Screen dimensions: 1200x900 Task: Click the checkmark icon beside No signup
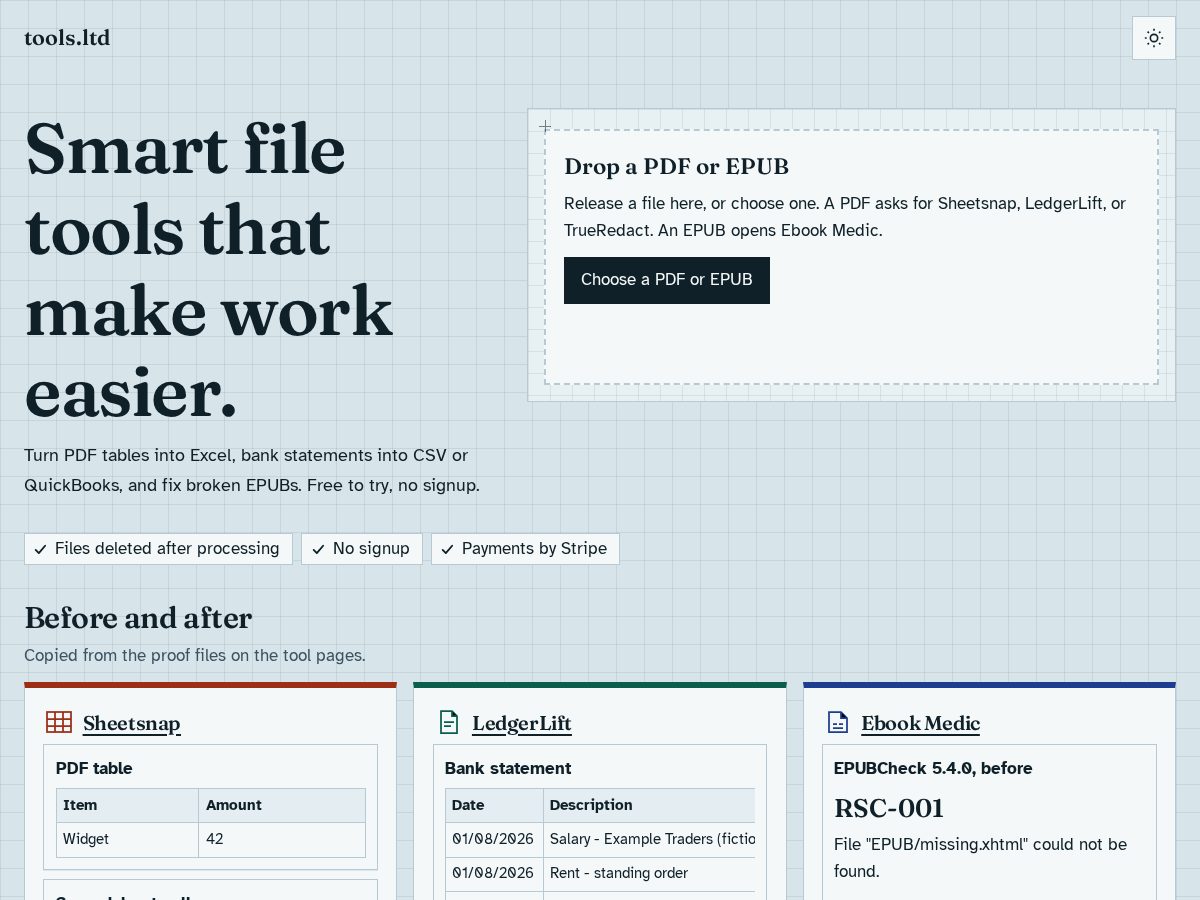pyautogui.click(x=318, y=549)
